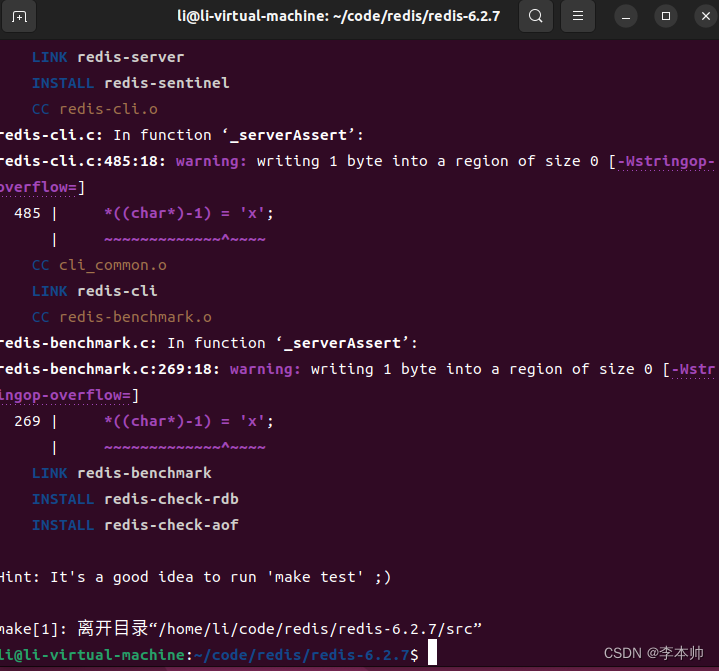Image resolution: width=719 pixels, height=671 pixels.
Task: Close the terminal window
Action: coord(706,17)
